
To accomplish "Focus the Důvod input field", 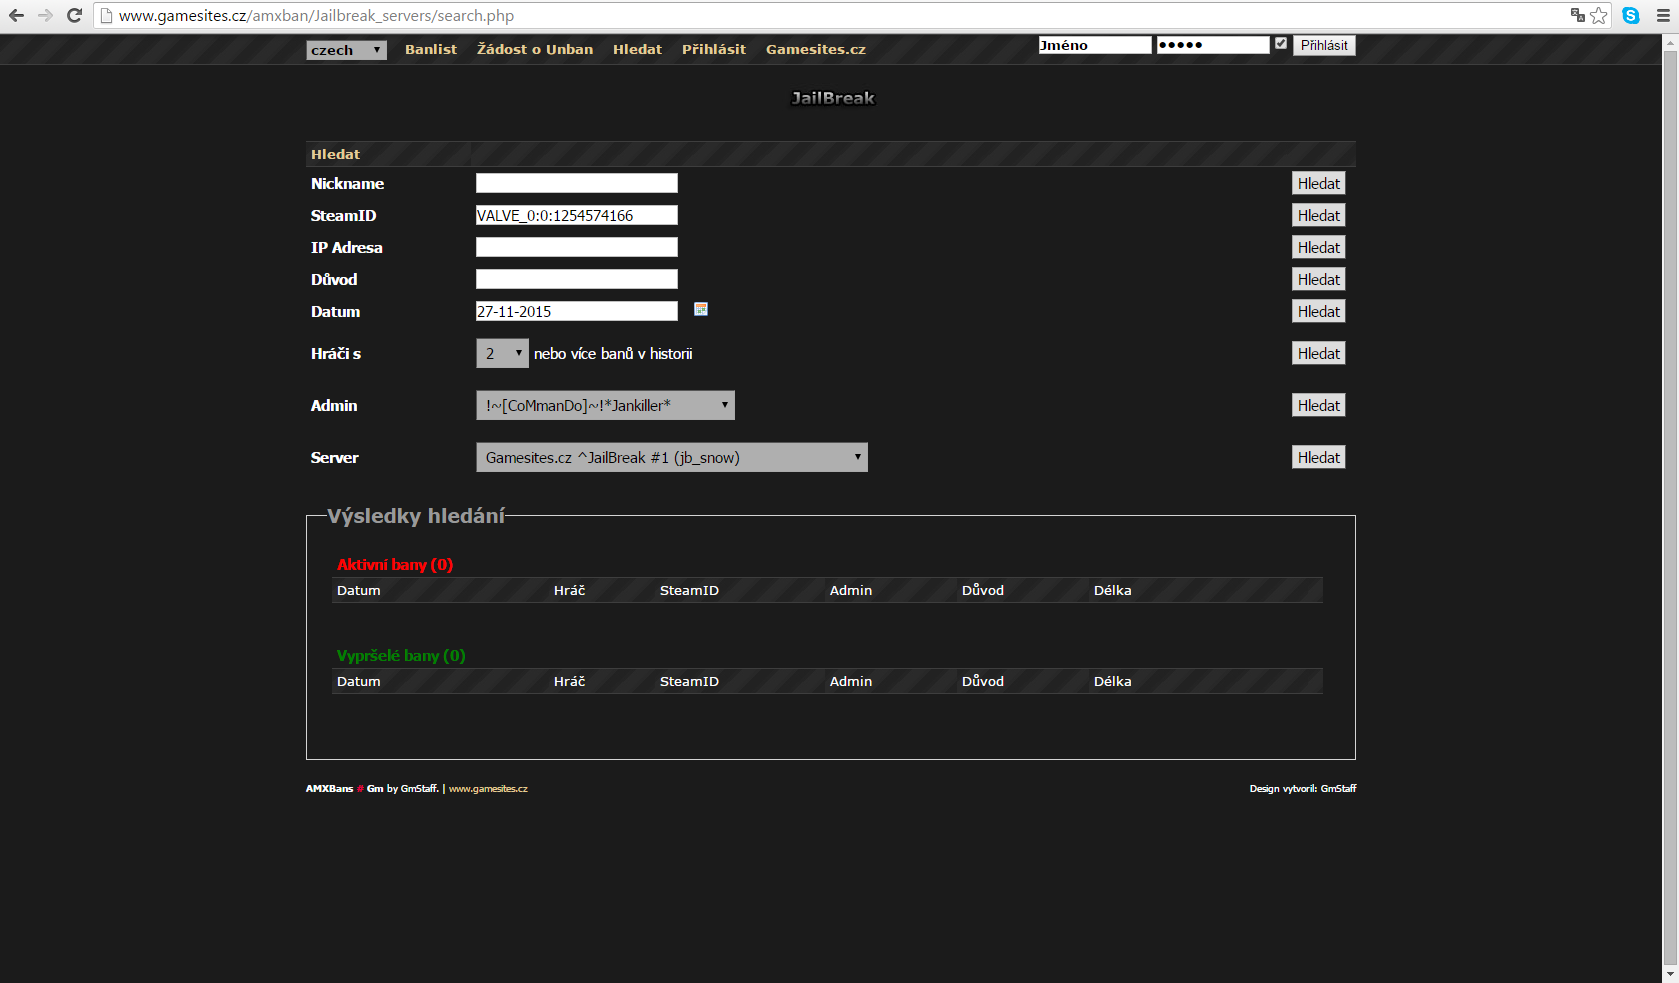I will coord(577,279).
